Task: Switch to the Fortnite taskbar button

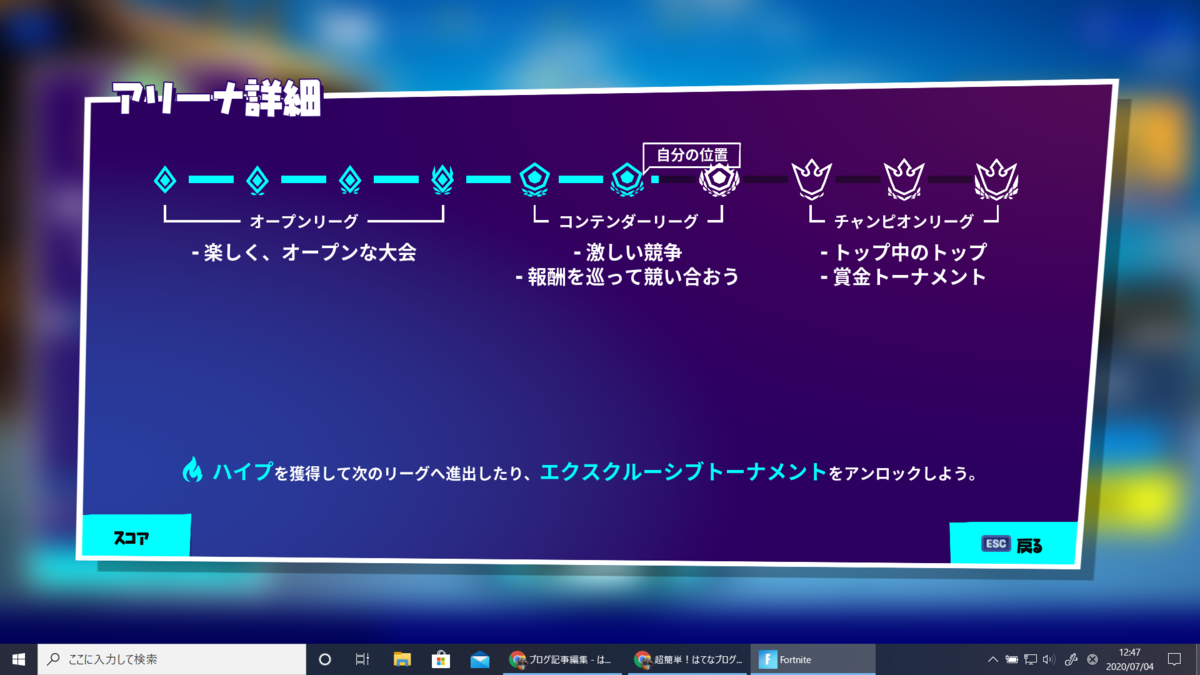Action: [813, 659]
